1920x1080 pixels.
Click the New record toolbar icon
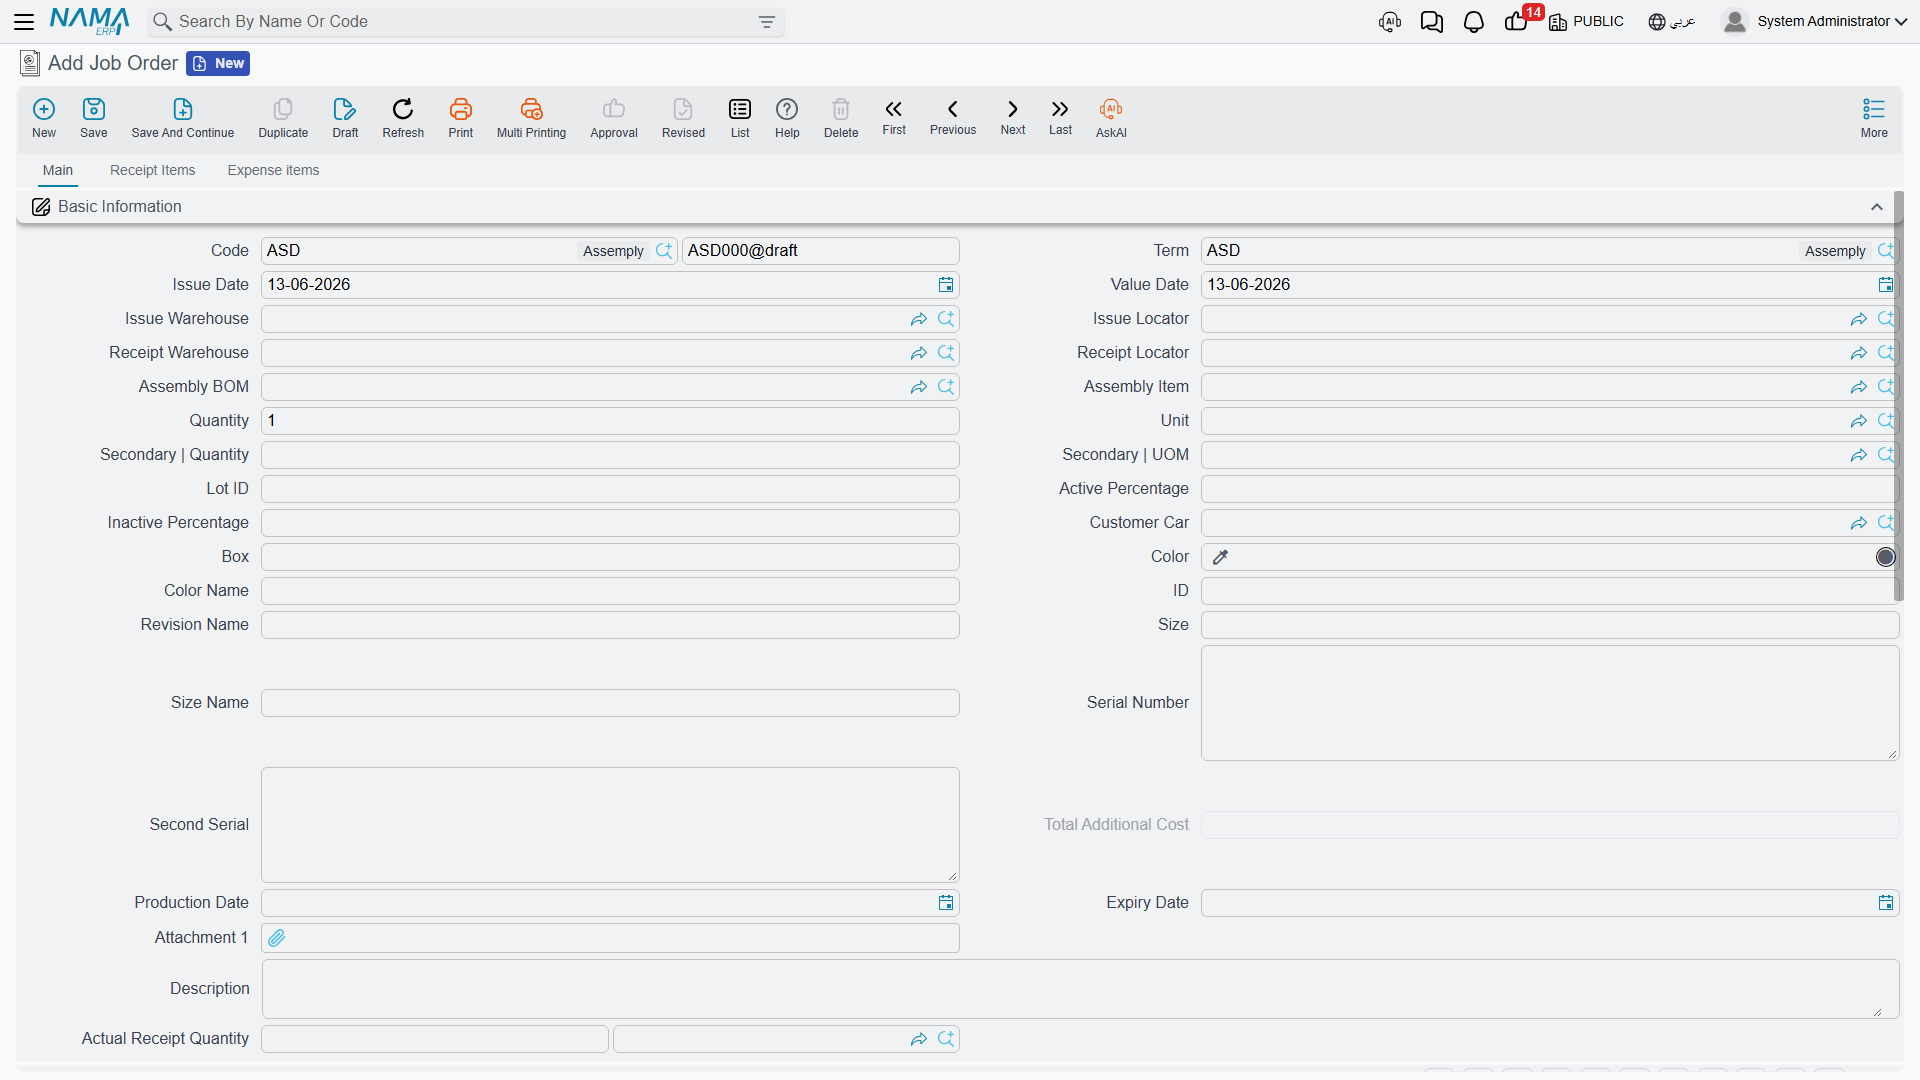44,118
